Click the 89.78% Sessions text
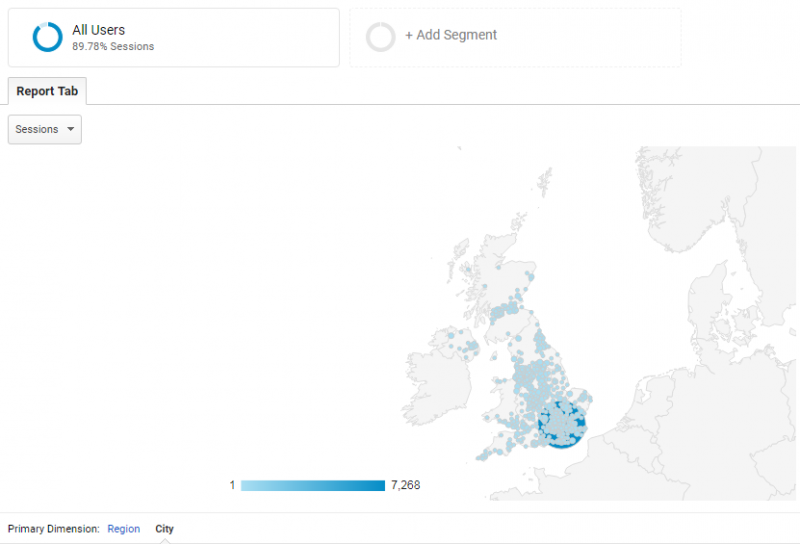 tap(113, 46)
